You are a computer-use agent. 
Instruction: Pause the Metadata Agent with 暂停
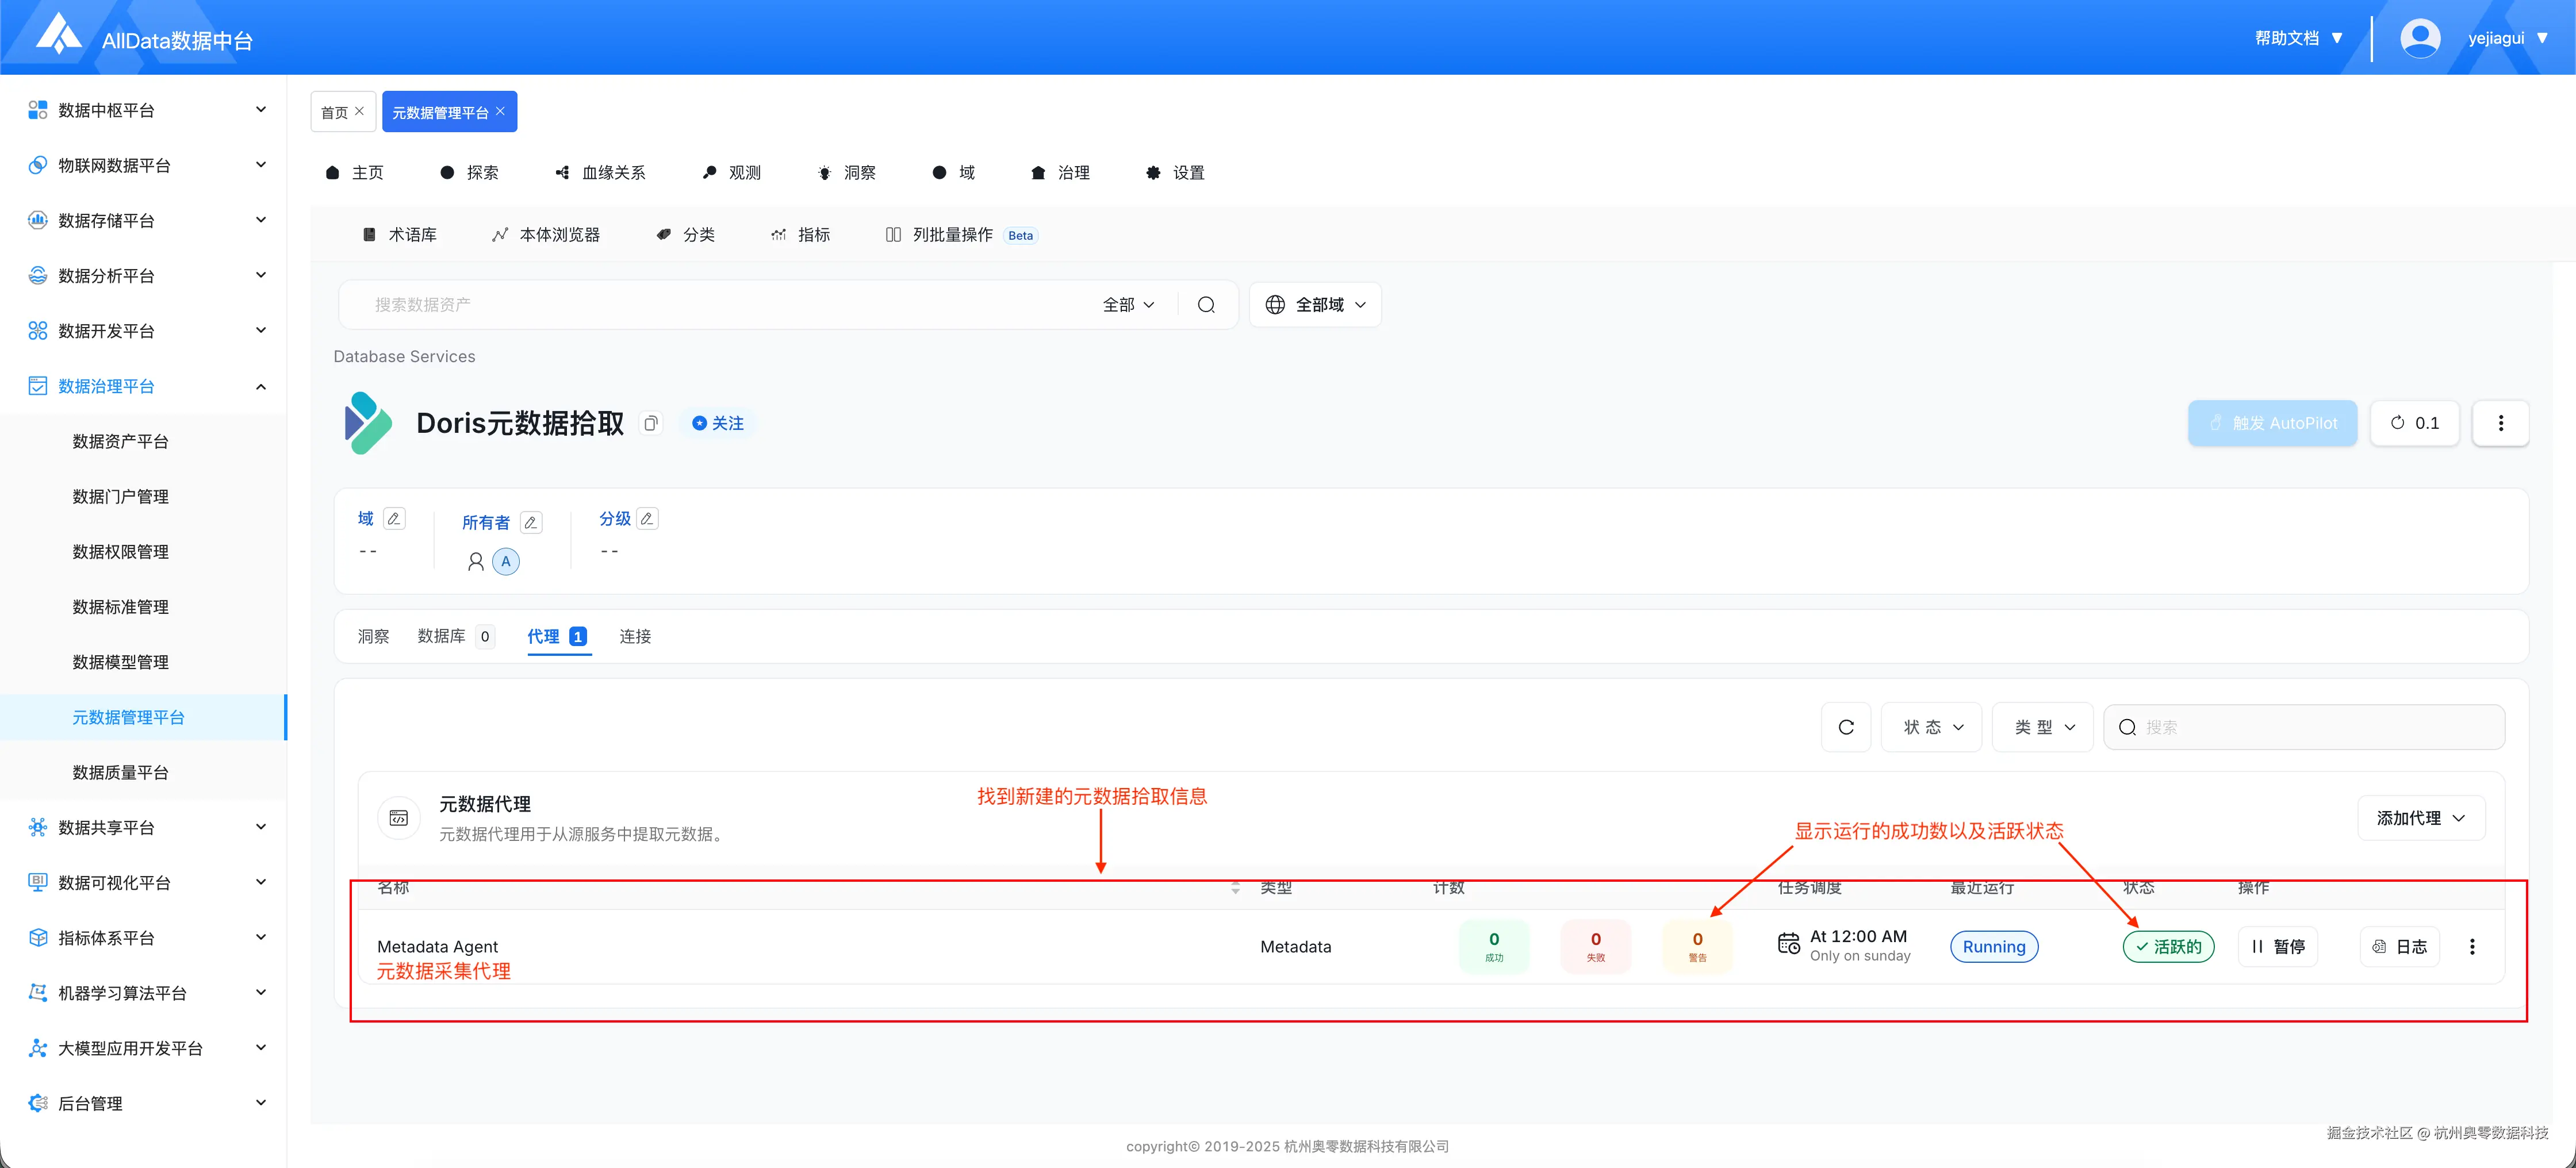click(x=2278, y=946)
